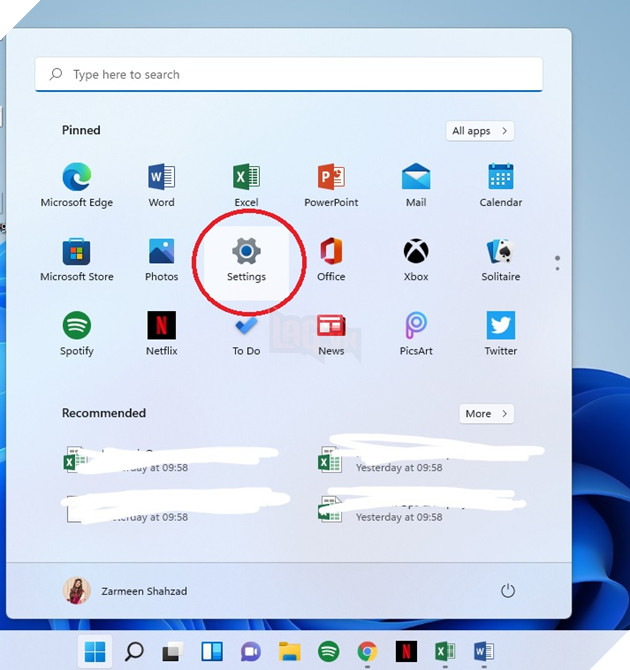Image resolution: width=630 pixels, height=670 pixels.
Task: Switch to Excel in taskbar
Action: [445, 652]
